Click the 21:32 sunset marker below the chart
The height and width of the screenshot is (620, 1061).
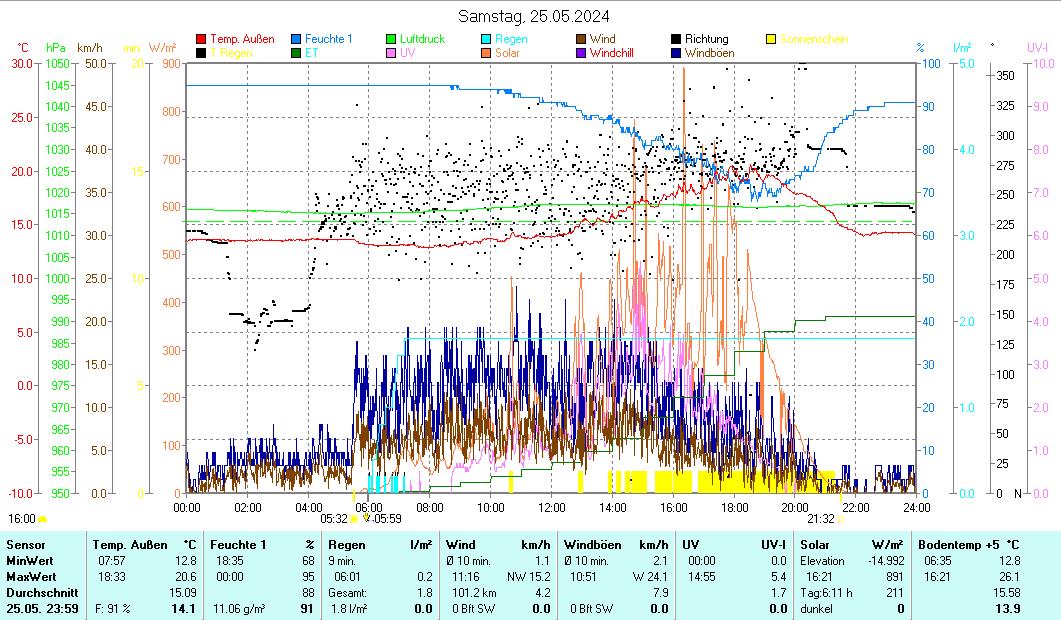tap(820, 519)
